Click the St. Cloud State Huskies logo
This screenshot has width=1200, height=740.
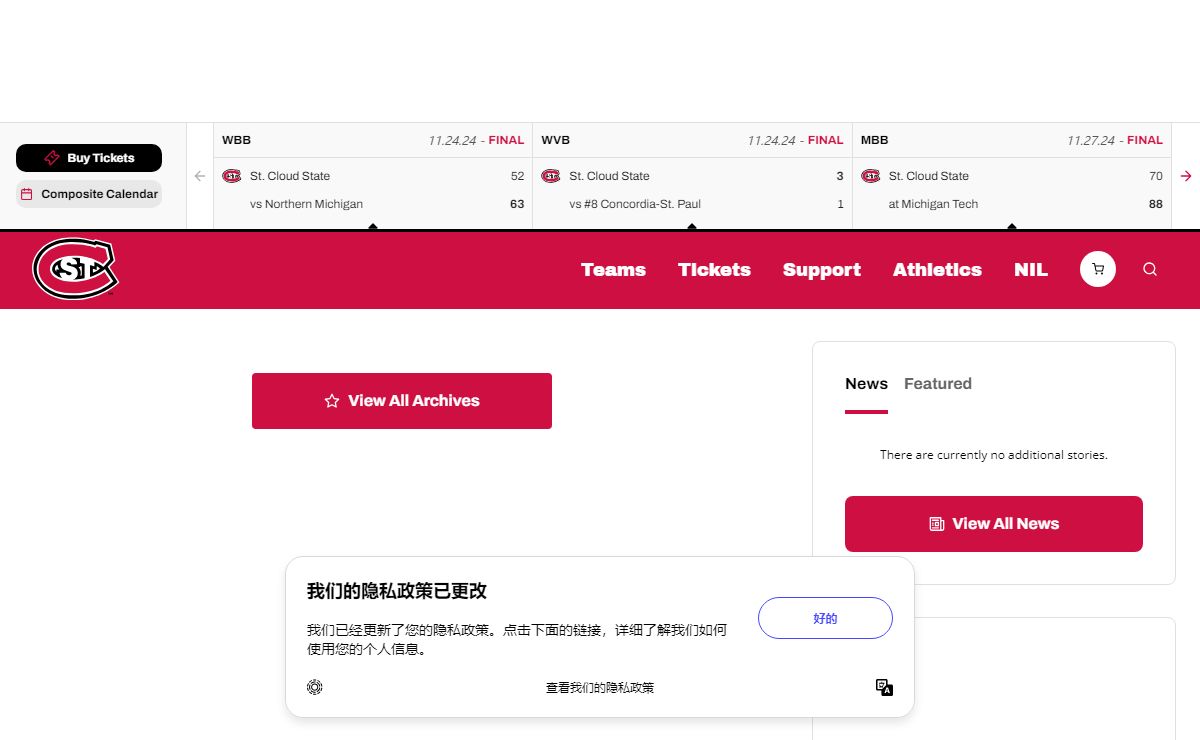point(75,269)
